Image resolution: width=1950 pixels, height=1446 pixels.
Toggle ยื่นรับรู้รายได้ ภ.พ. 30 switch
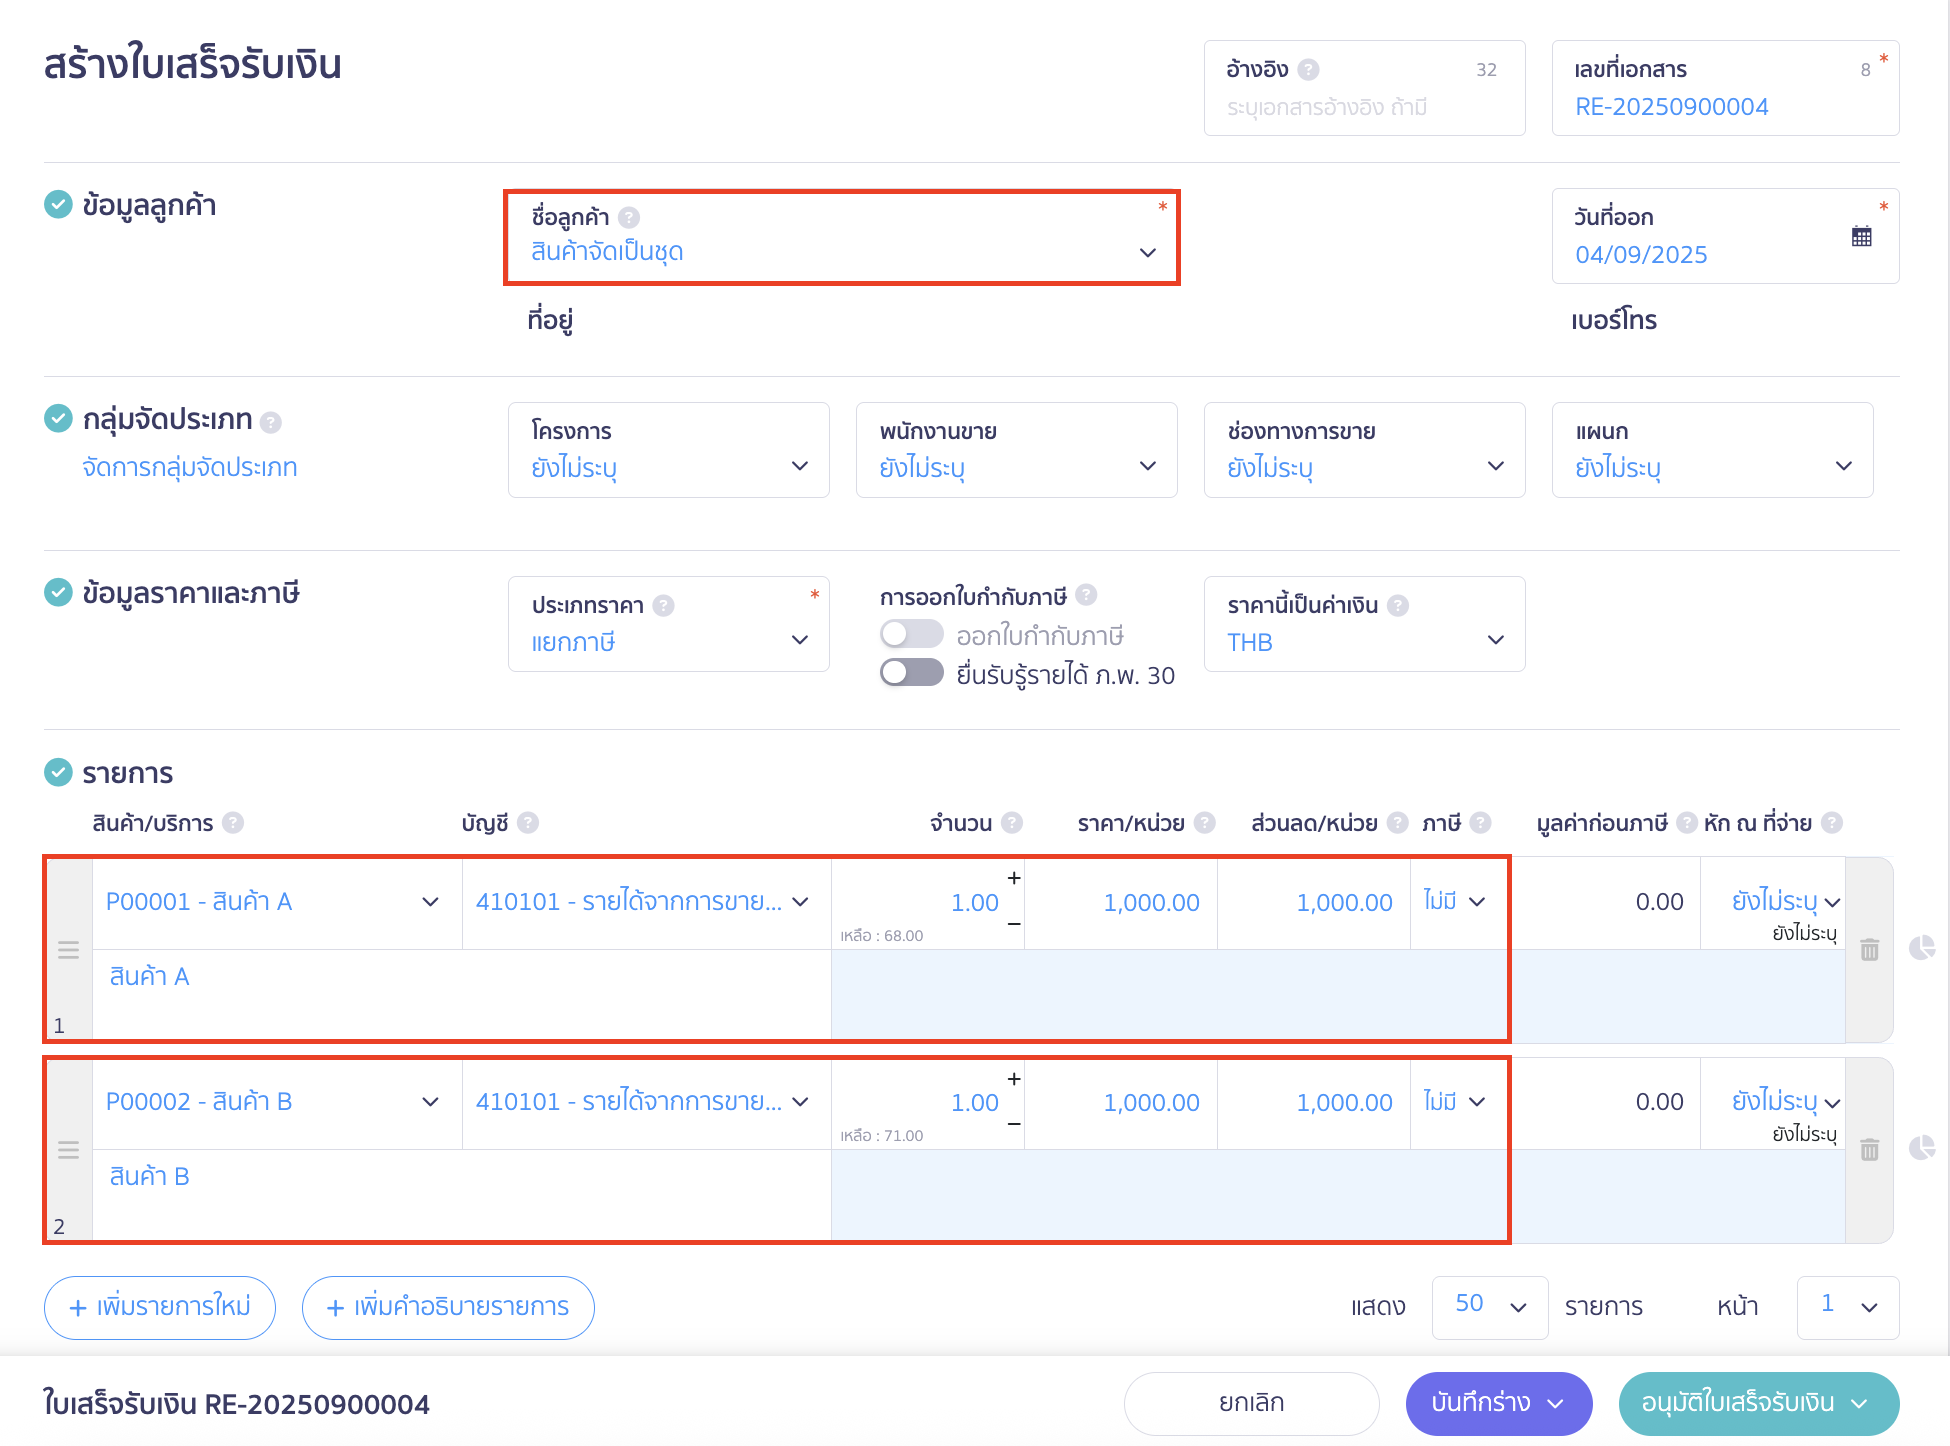911,672
